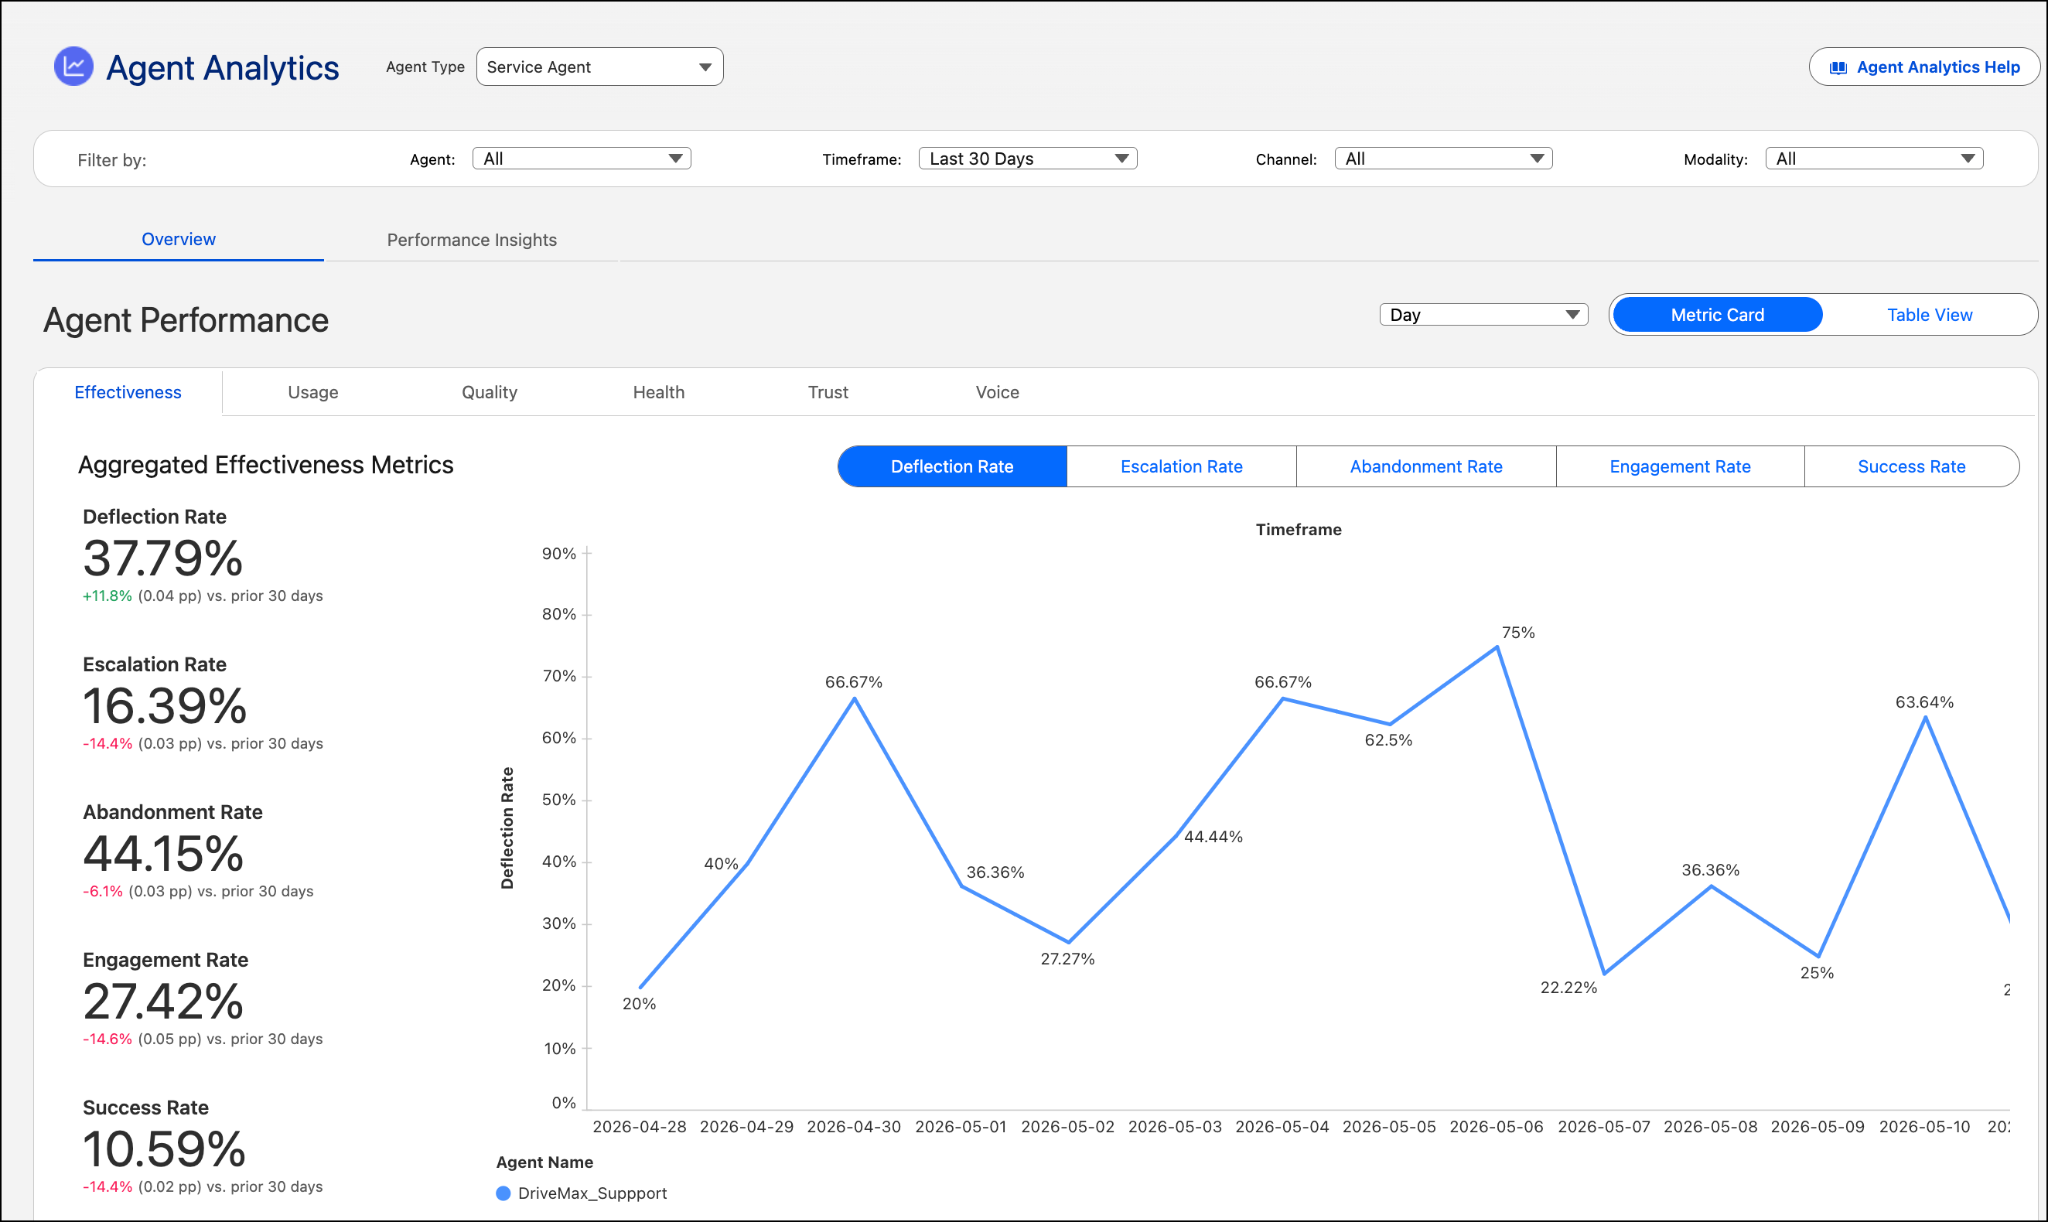Image resolution: width=2048 pixels, height=1222 pixels.
Task: Click the 27.27% data point label
Action: [1067, 959]
